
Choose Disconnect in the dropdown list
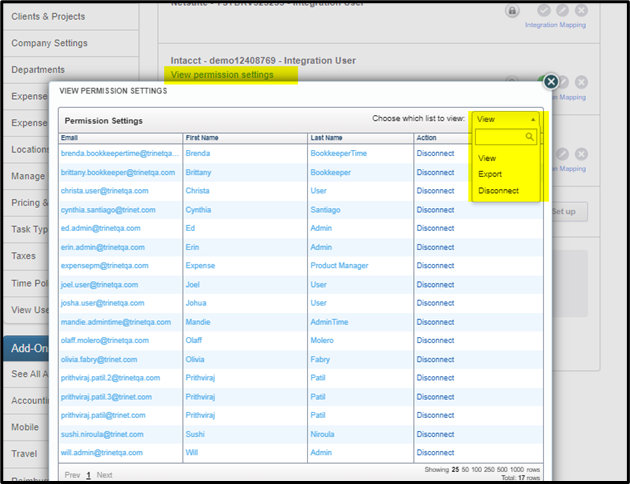click(498, 190)
